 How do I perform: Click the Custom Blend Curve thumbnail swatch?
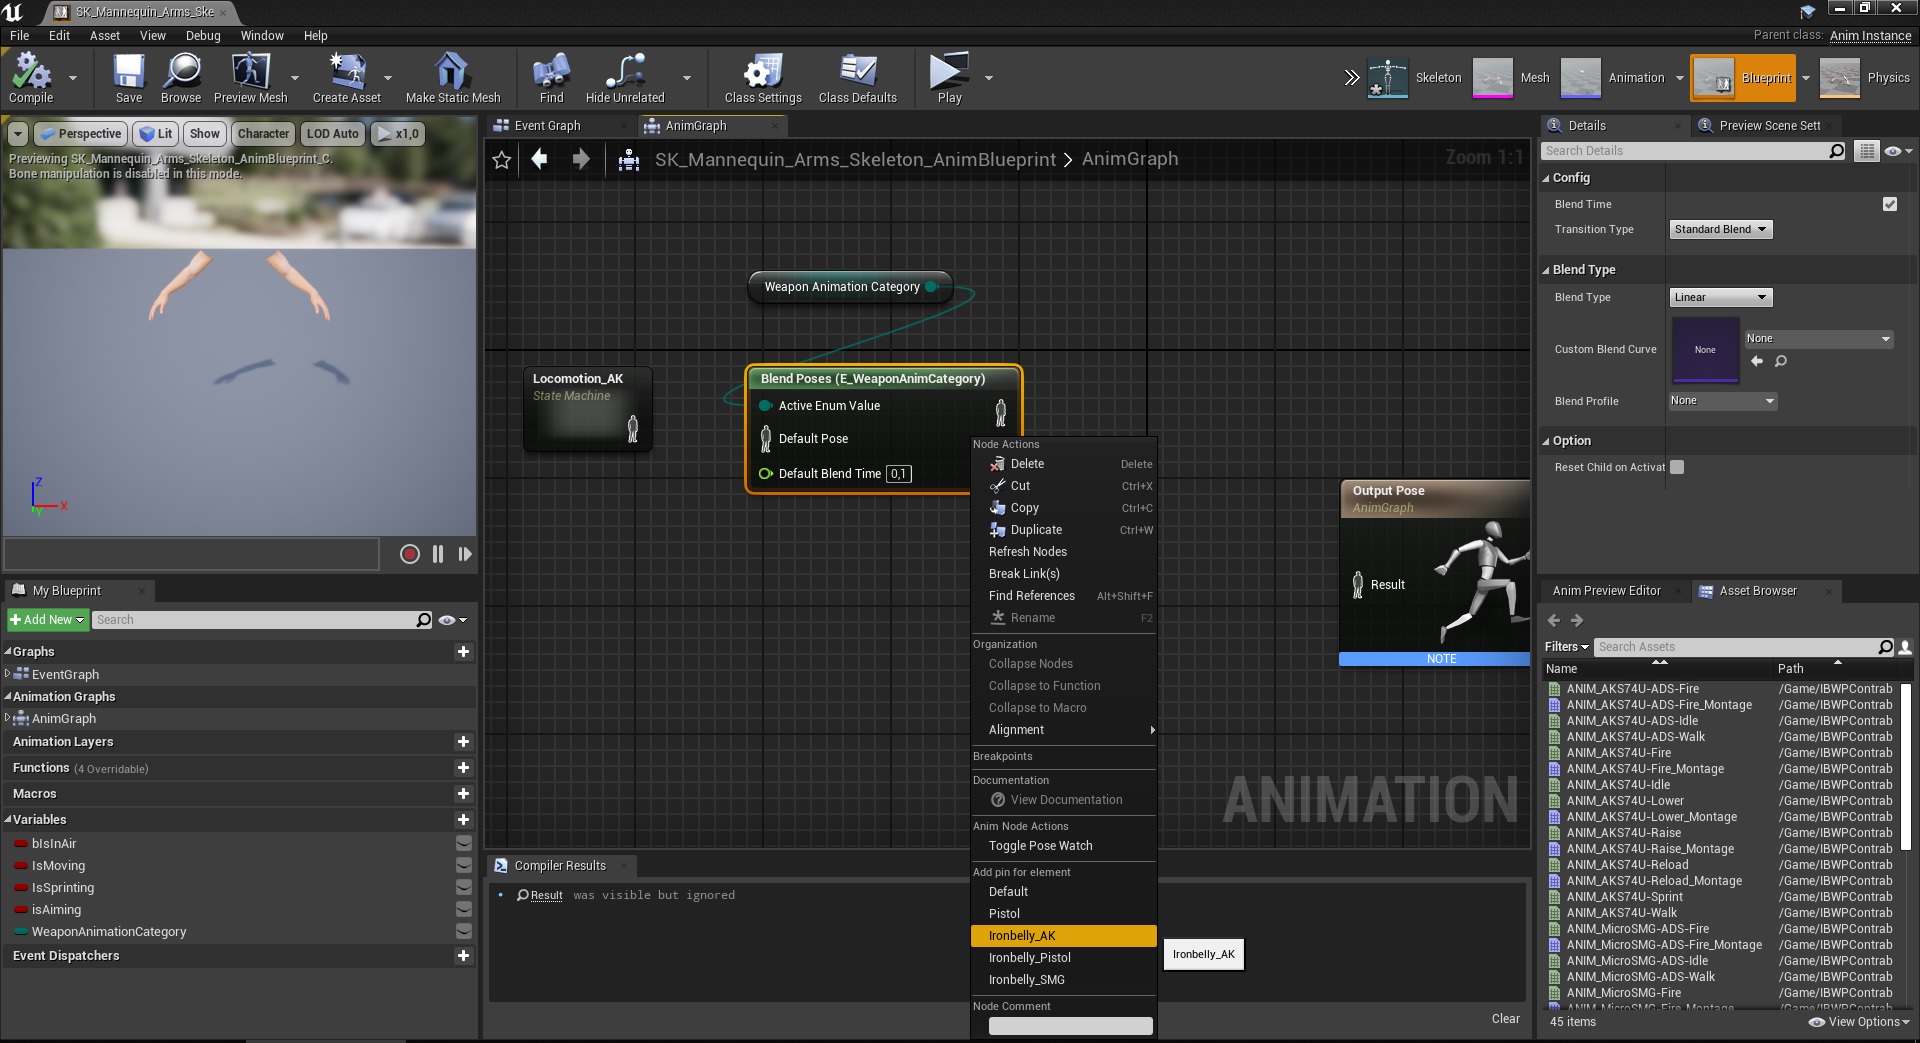1705,350
